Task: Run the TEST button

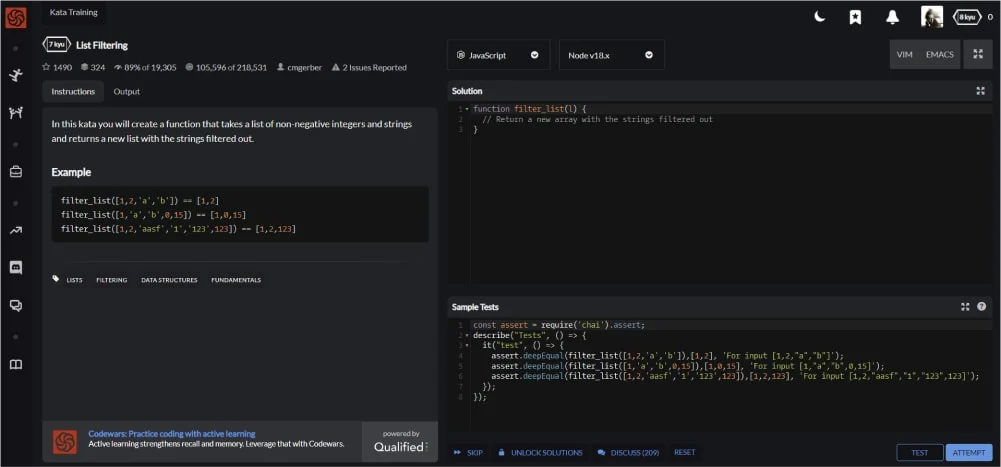Action: tap(919, 452)
